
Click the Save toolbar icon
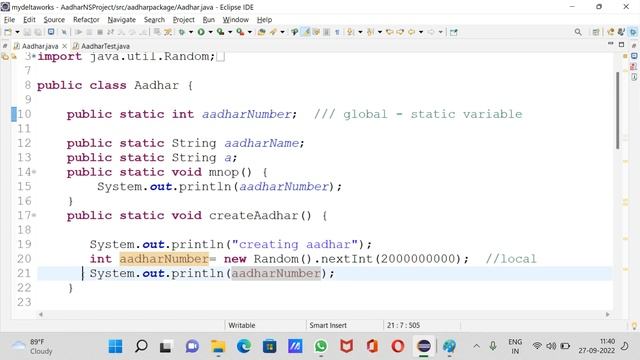[27, 32]
